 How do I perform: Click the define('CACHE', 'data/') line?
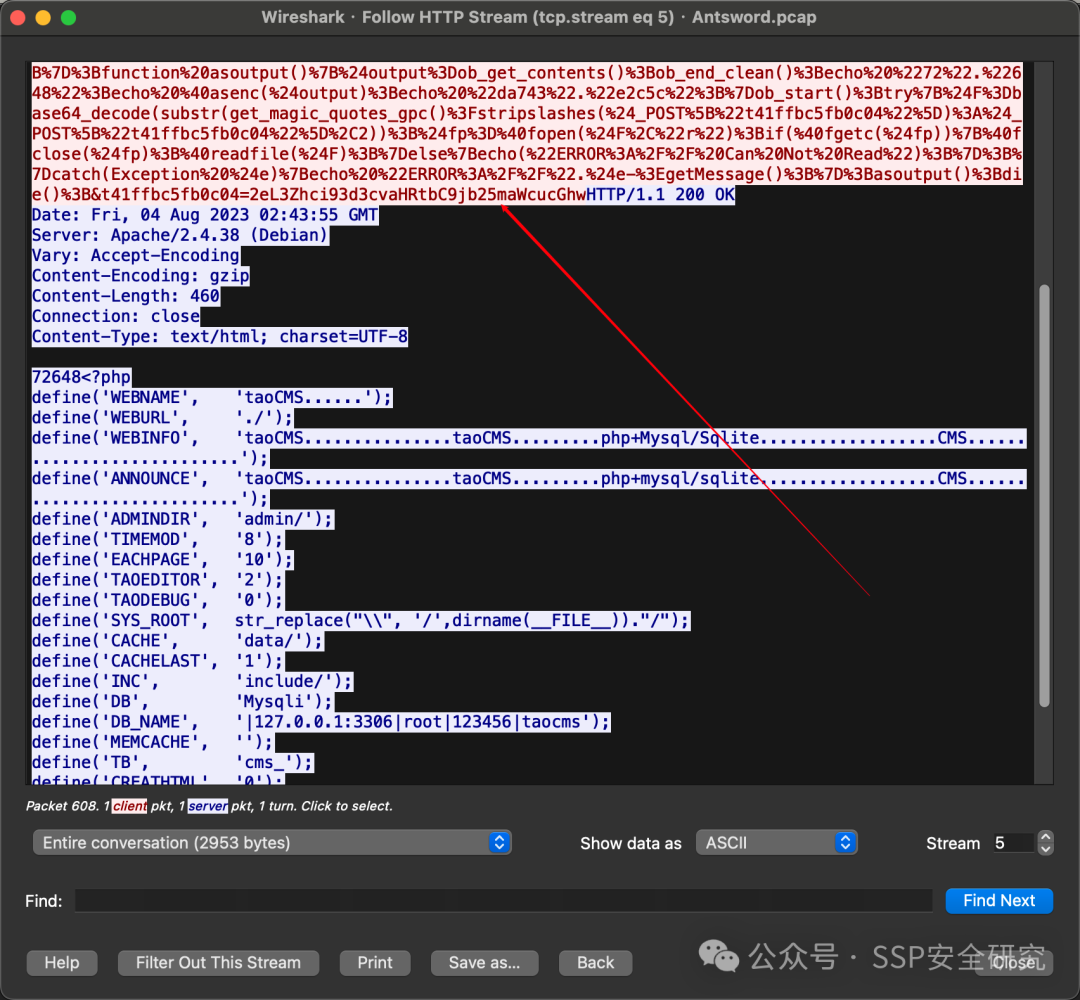coord(178,640)
